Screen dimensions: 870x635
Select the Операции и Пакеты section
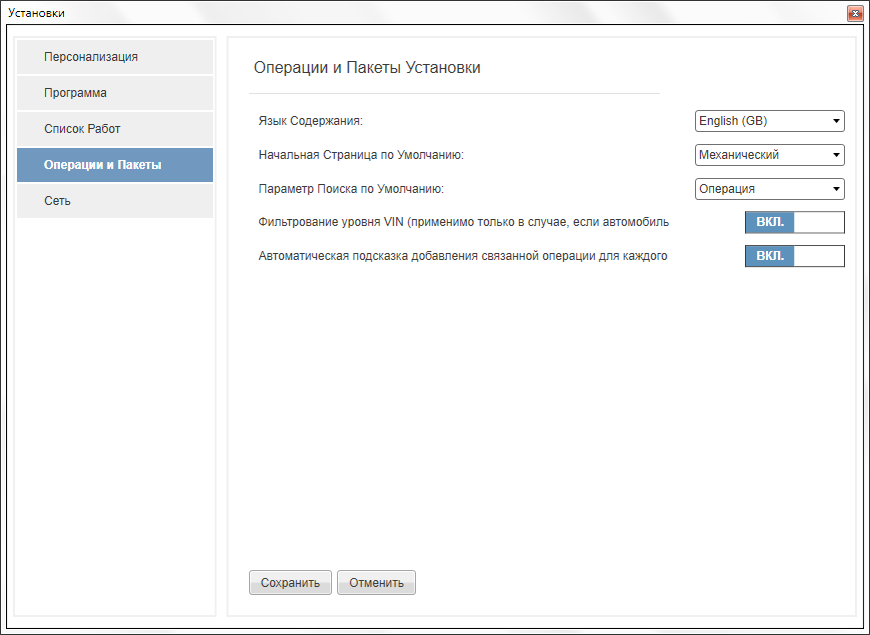point(115,165)
